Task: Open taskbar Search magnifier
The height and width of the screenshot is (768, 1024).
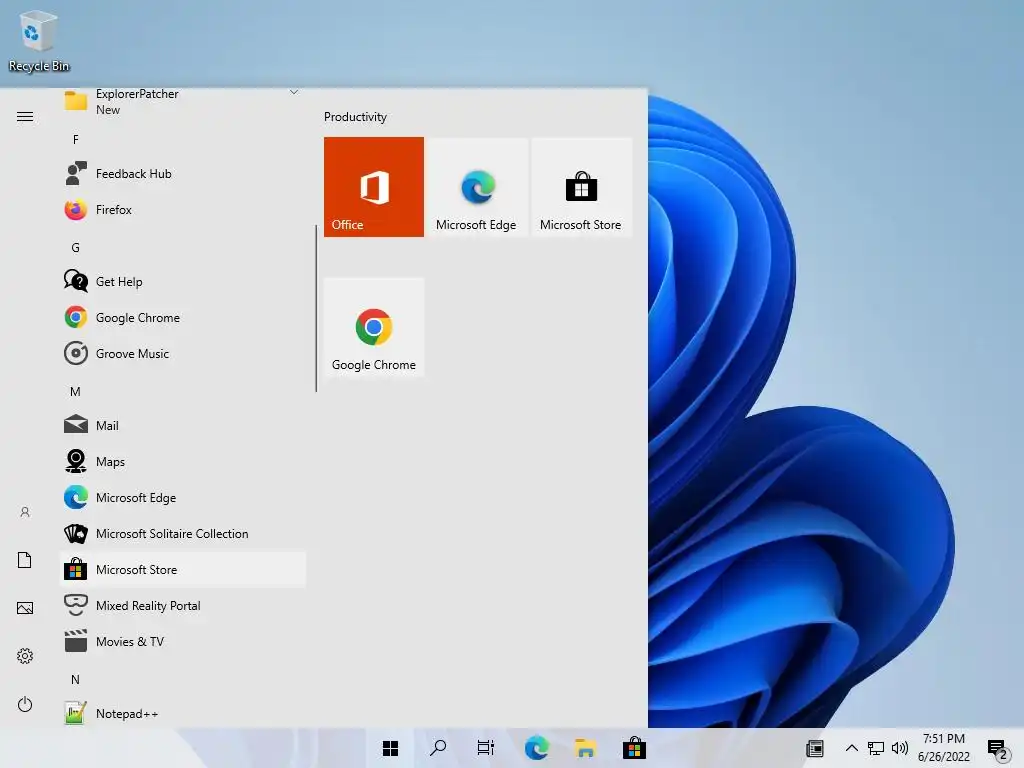Action: tap(438, 748)
